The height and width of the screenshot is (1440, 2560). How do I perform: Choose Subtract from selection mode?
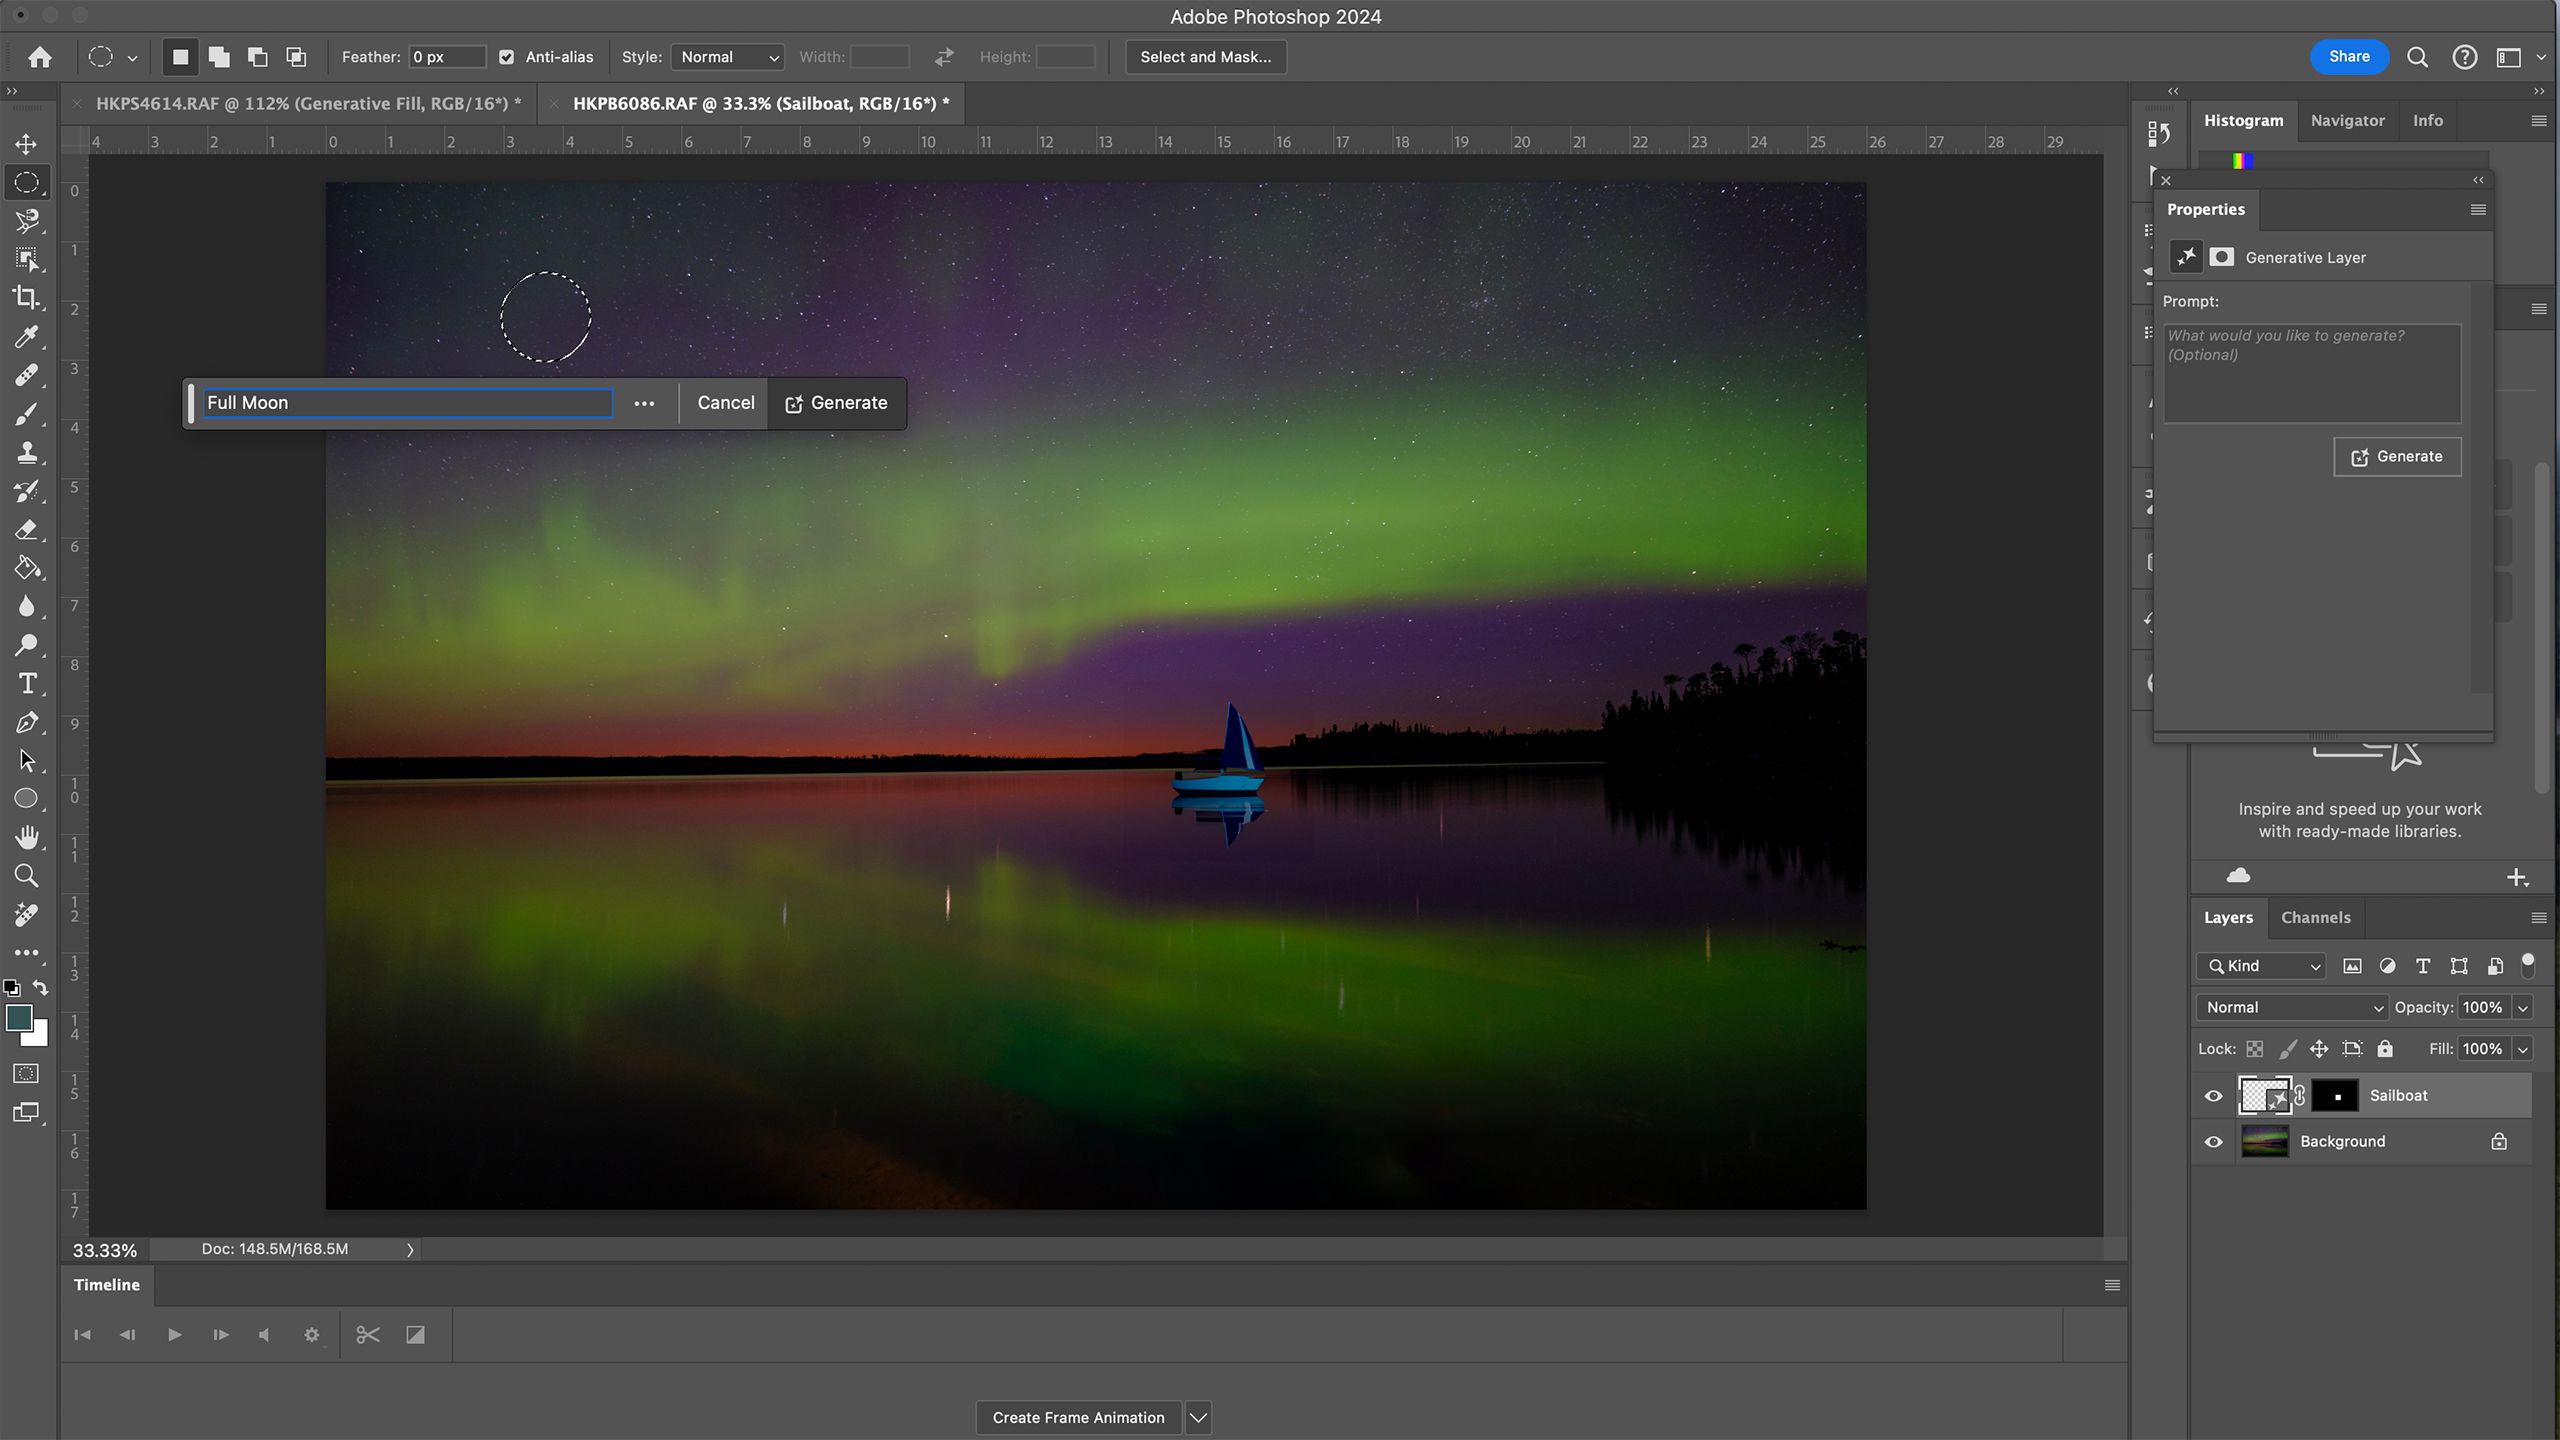pyautogui.click(x=258, y=57)
